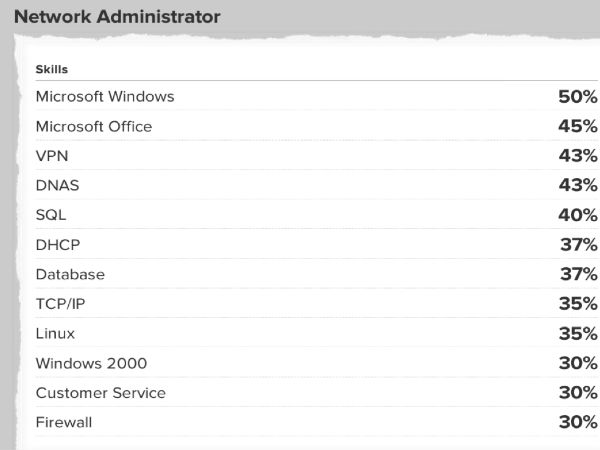
Task: Select the Microsoft Office skill label
Action: pyautogui.click(x=94, y=127)
